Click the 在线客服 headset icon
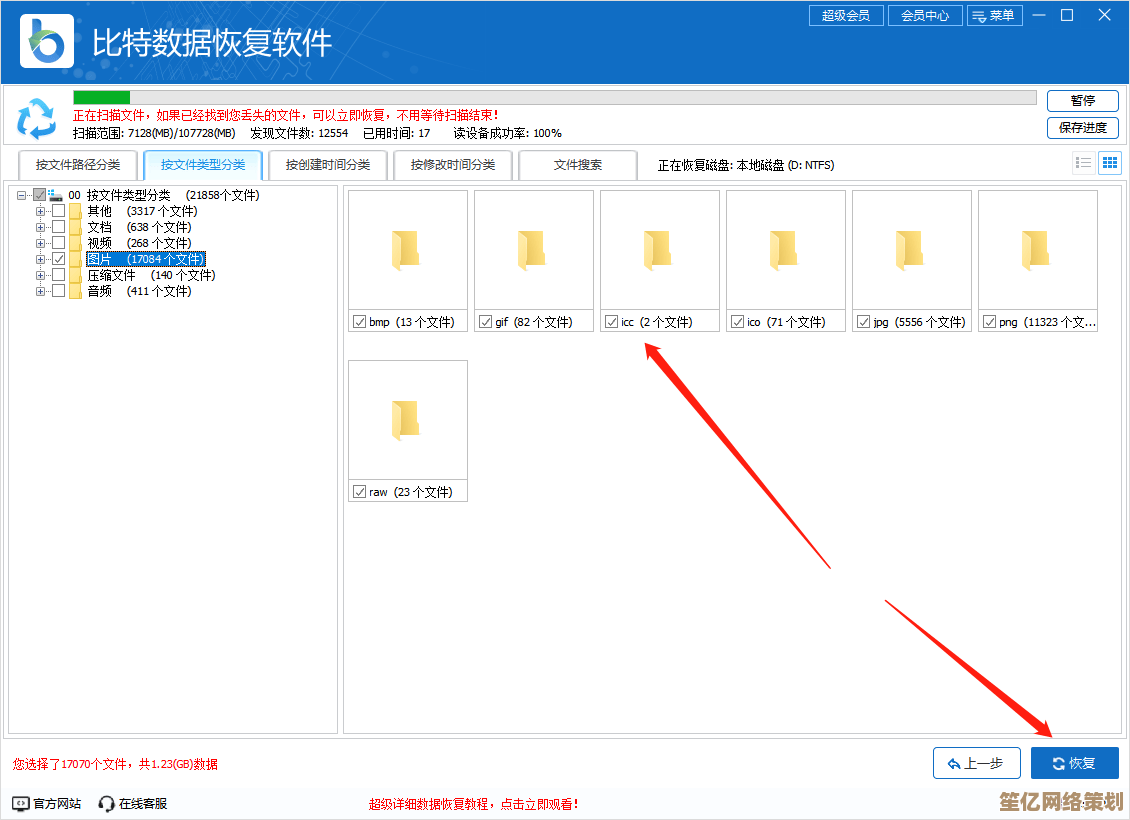This screenshot has height=820, width=1130. [107, 803]
